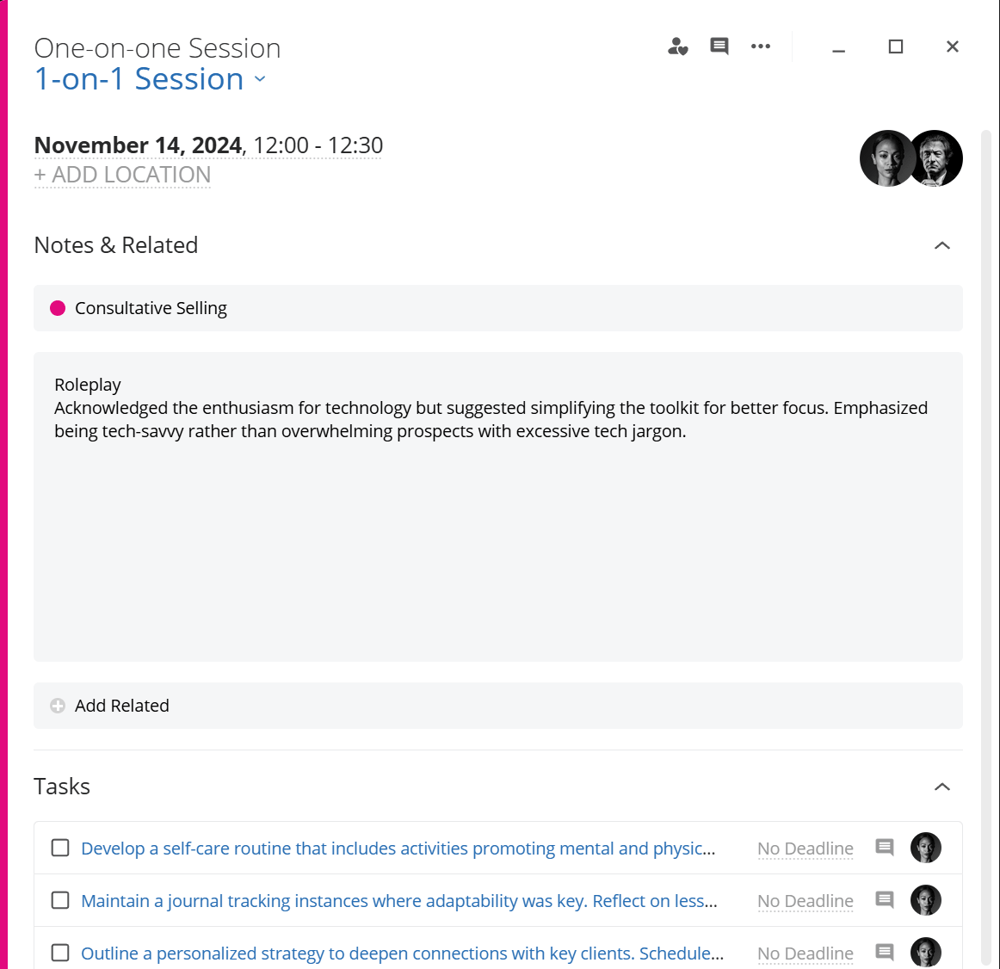The height and width of the screenshot is (969, 1000).
Task: Click the pink Consultative Selling color dot
Action: 57,308
